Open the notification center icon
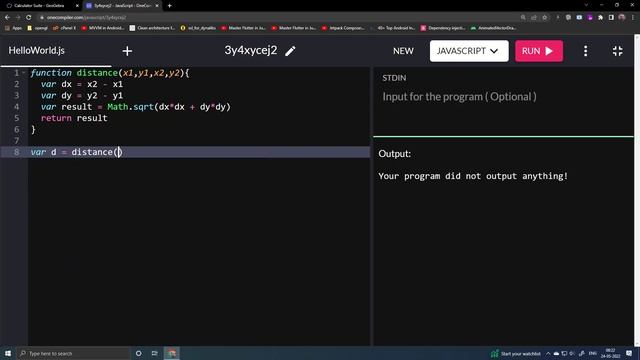This screenshot has width=640, height=360. coord(629,353)
